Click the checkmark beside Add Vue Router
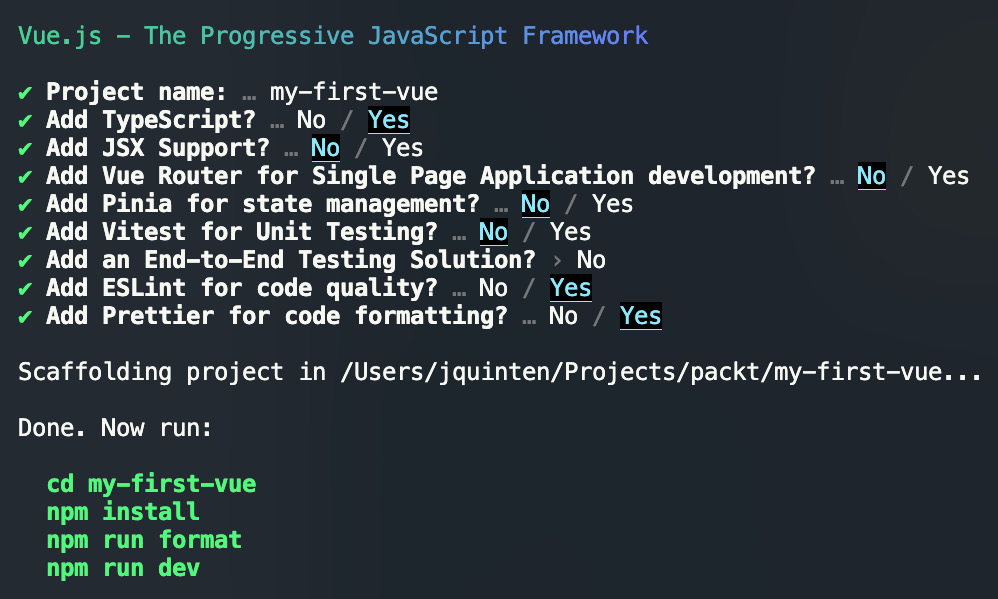 pyautogui.click(x=25, y=178)
